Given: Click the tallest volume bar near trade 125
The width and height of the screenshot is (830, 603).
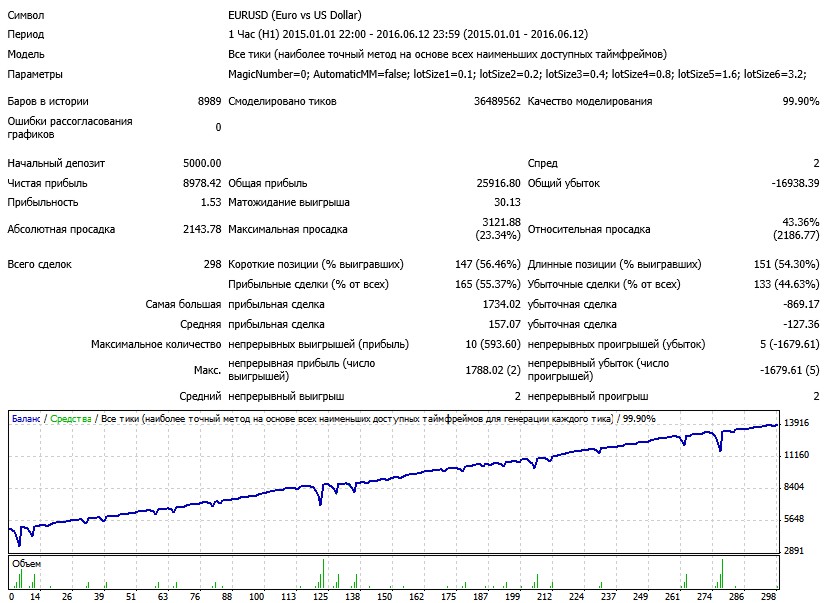Looking at the screenshot, I should click(x=323, y=573).
